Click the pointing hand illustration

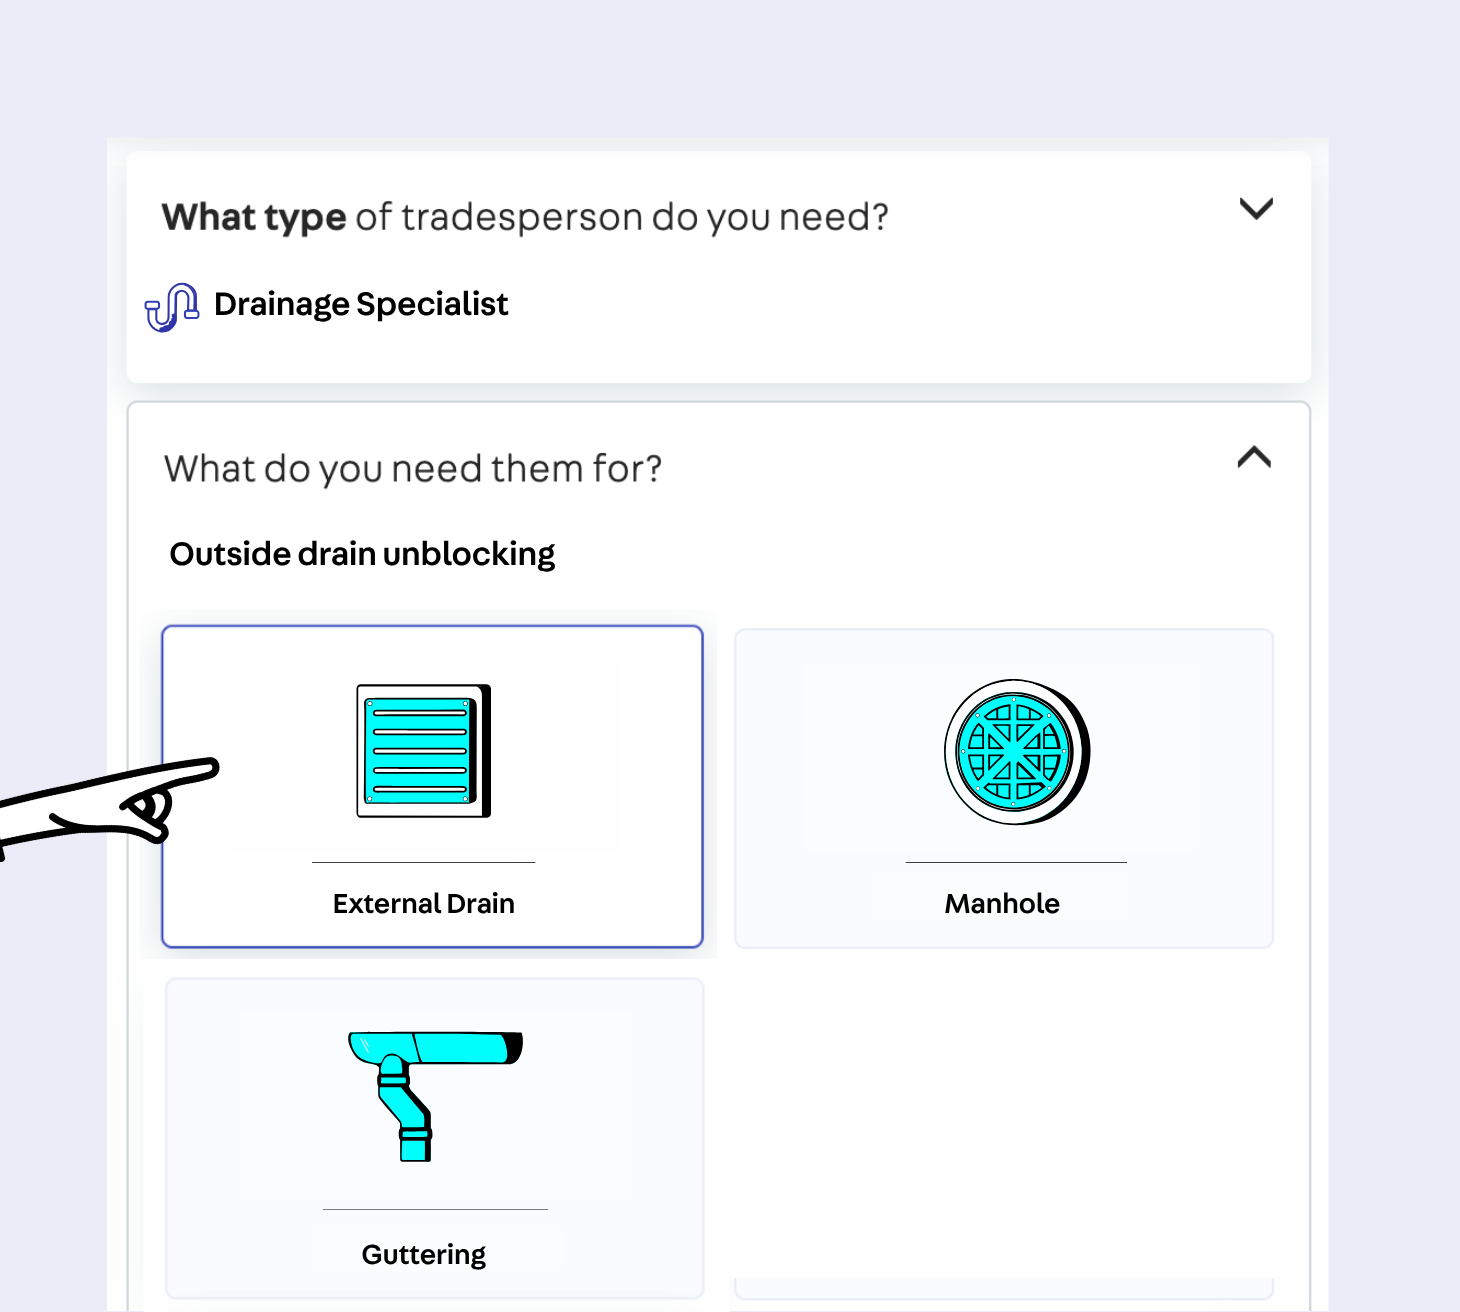click(x=110, y=802)
